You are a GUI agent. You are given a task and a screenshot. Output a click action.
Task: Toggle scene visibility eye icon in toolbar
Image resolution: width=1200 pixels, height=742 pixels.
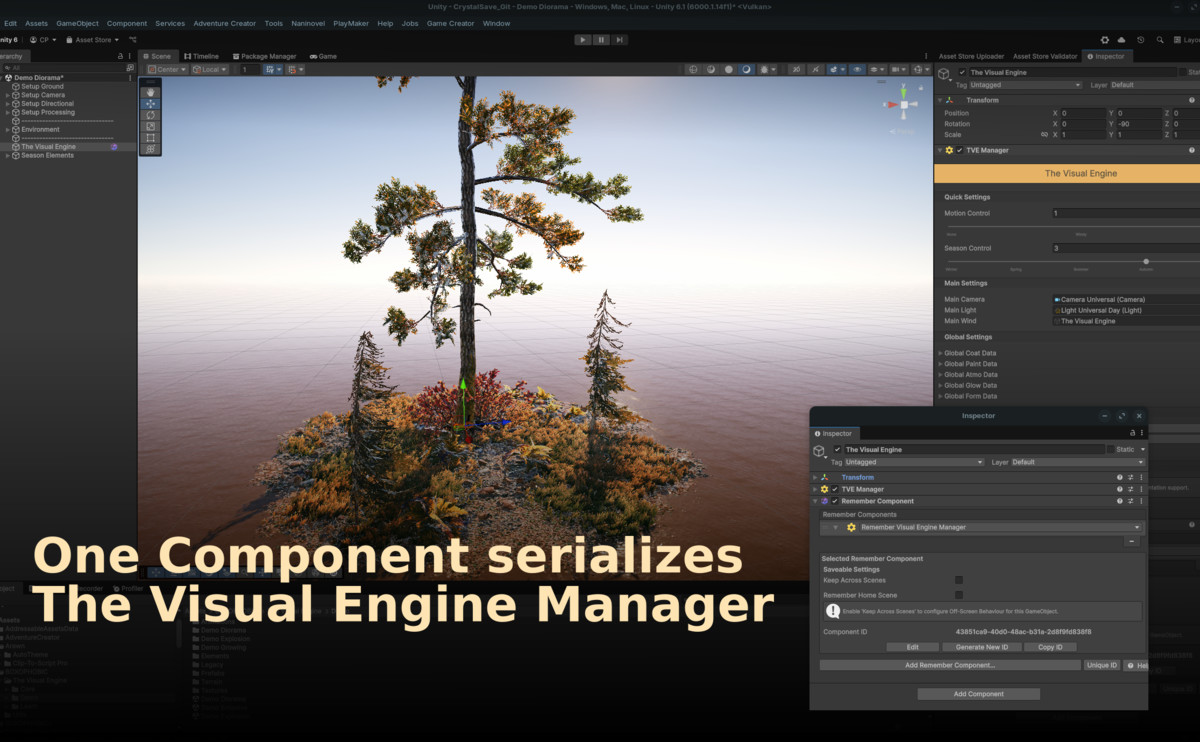pos(857,69)
